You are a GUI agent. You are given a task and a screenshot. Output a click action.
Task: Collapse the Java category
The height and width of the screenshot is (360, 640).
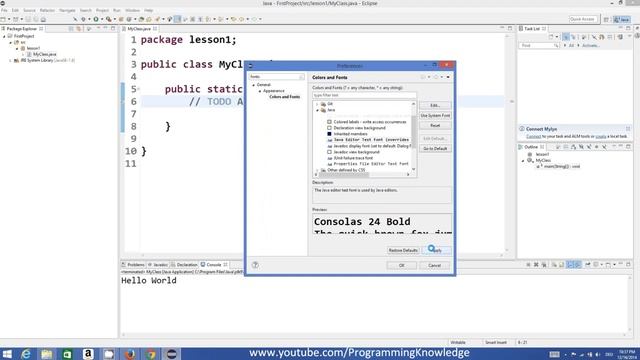(317, 110)
